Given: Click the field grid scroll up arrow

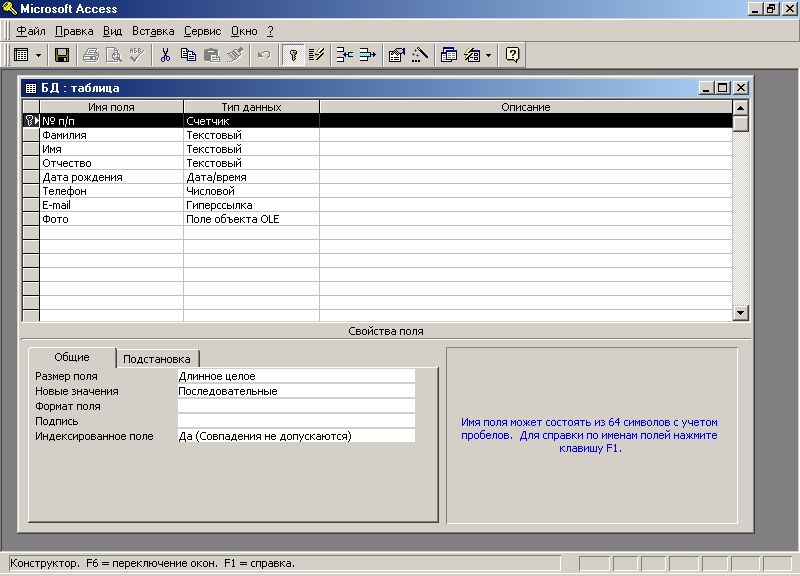Looking at the screenshot, I should click(740, 108).
